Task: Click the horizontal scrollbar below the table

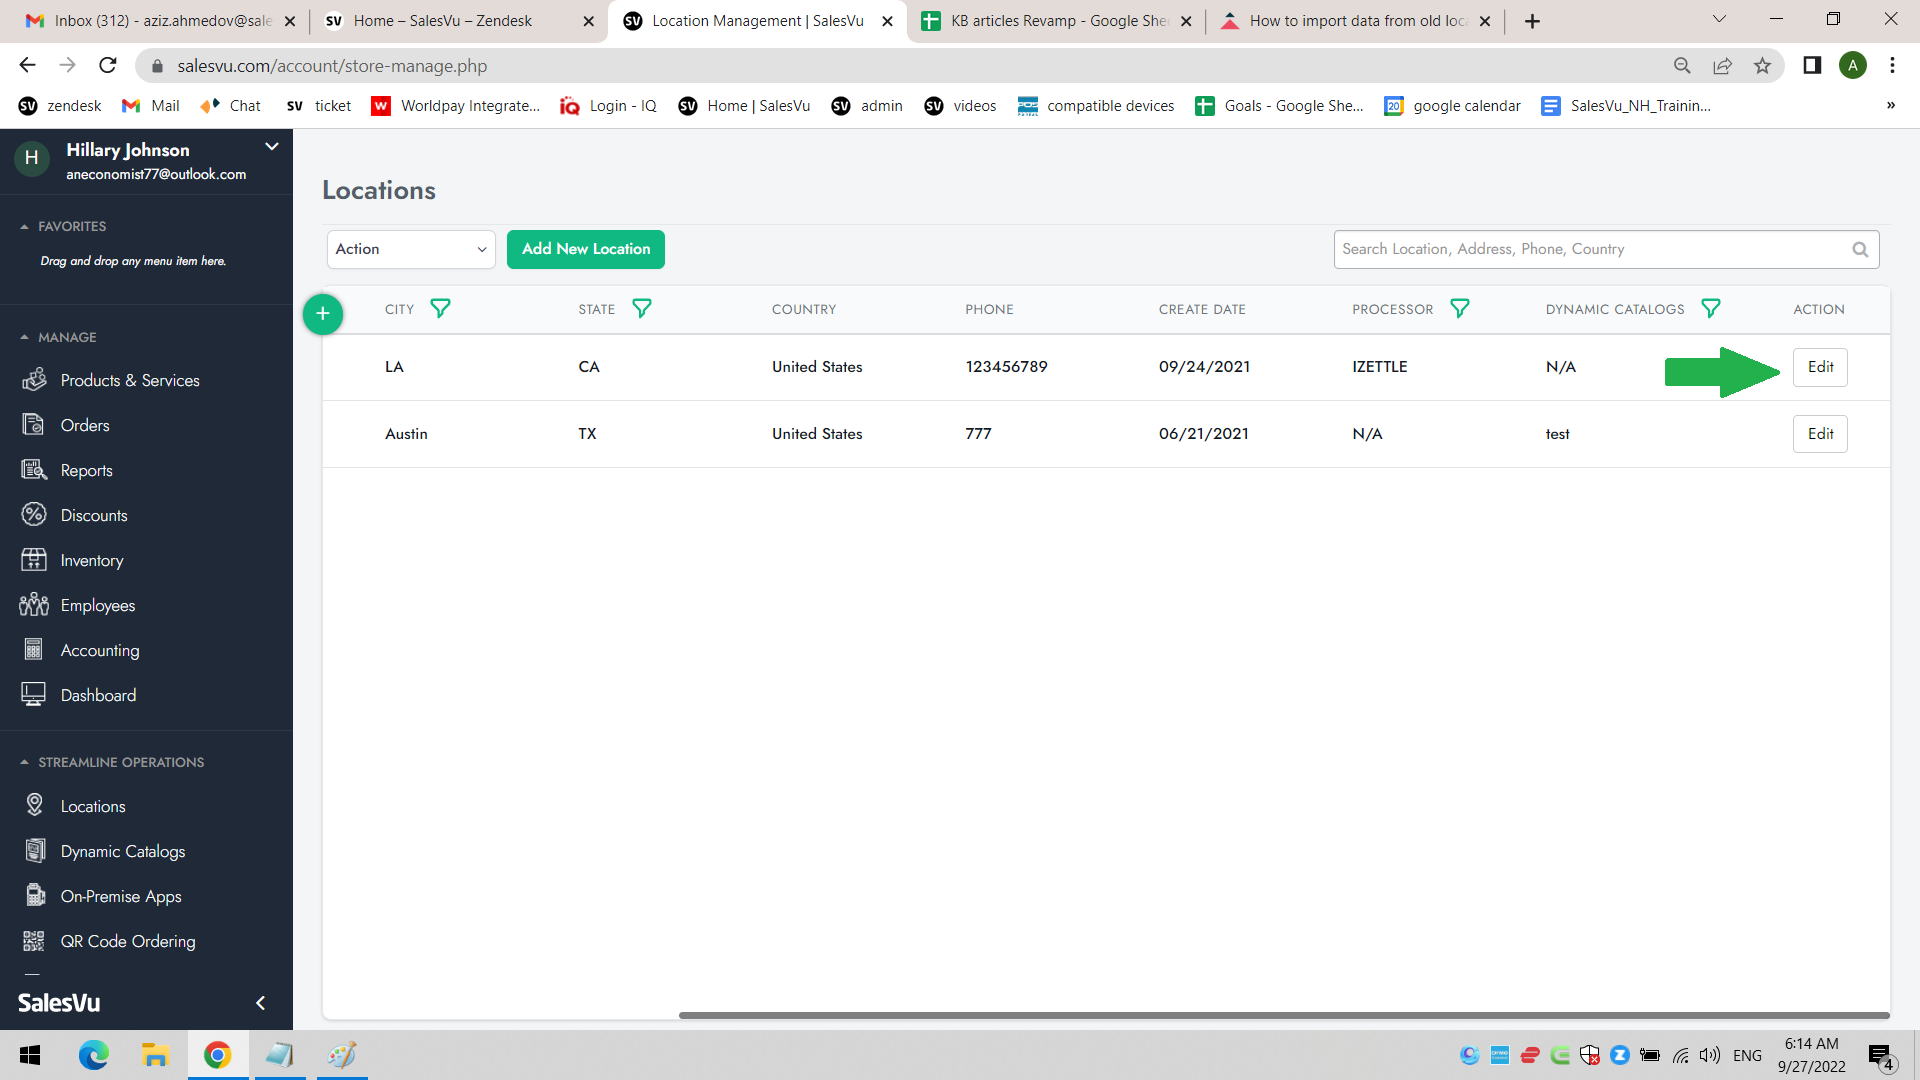Action: click(x=1284, y=1016)
